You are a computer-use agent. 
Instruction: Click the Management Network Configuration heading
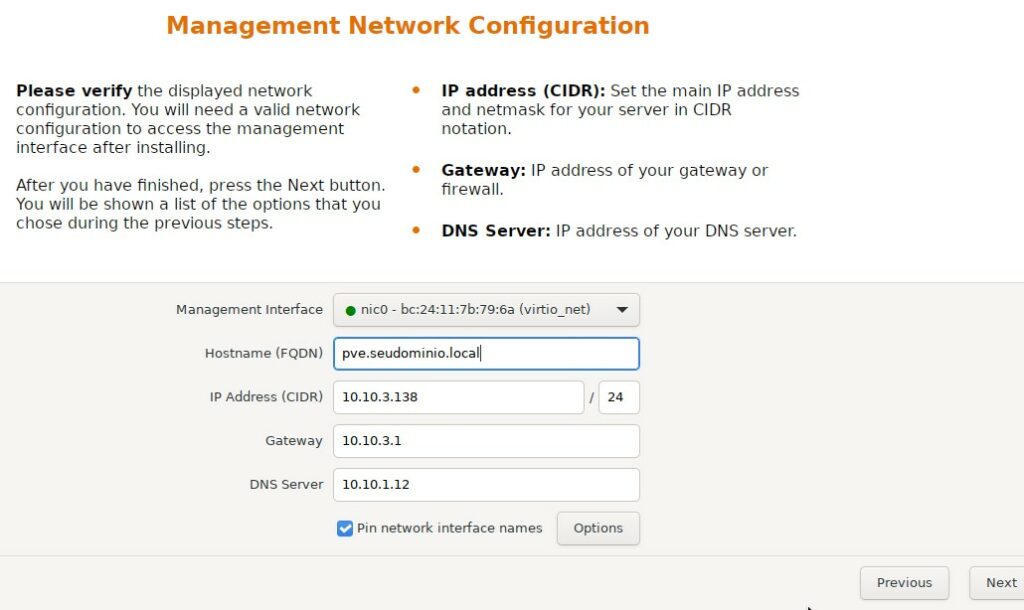point(408,25)
